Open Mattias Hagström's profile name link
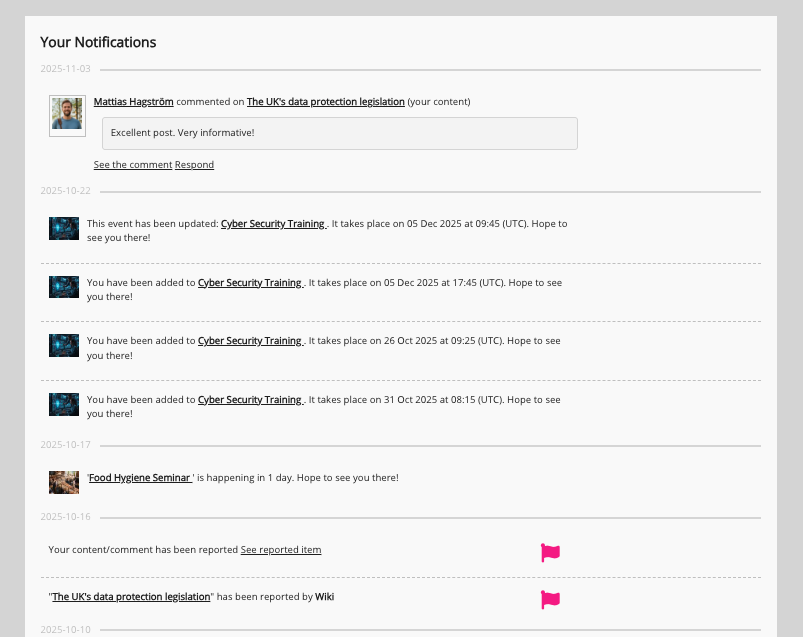Image resolution: width=803 pixels, height=637 pixels. pos(133,102)
